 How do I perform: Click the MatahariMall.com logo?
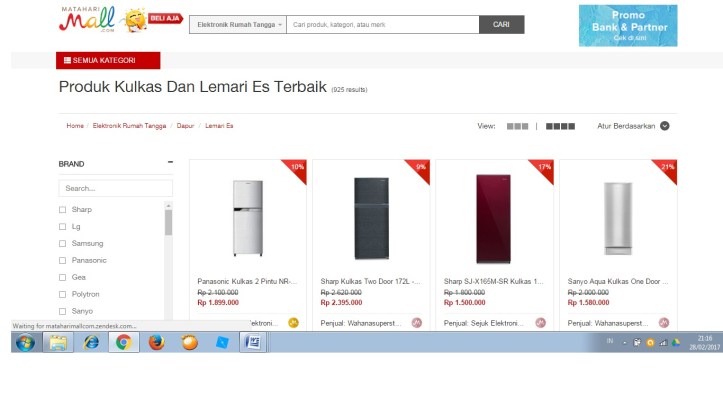click(x=87, y=19)
